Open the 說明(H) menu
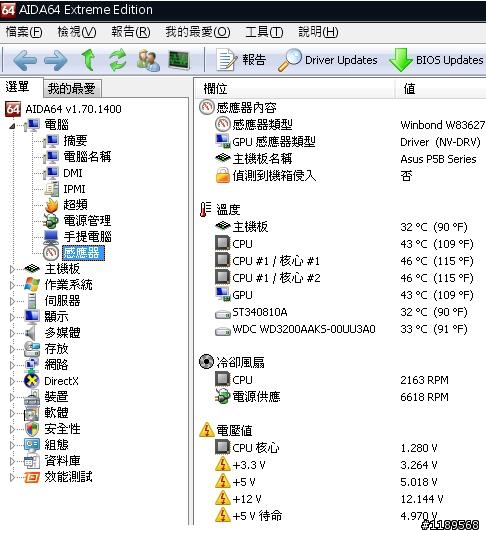Image resolution: width=486 pixels, height=533 pixels. pos(318,32)
